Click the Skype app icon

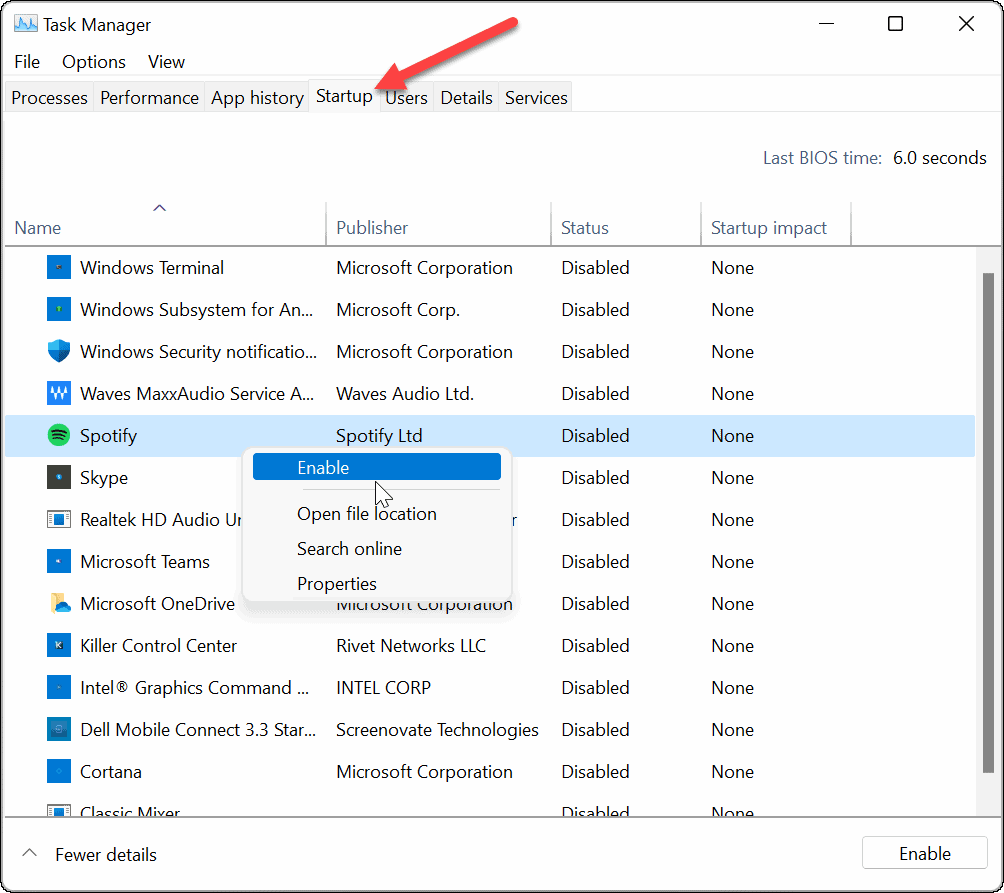tap(58, 477)
